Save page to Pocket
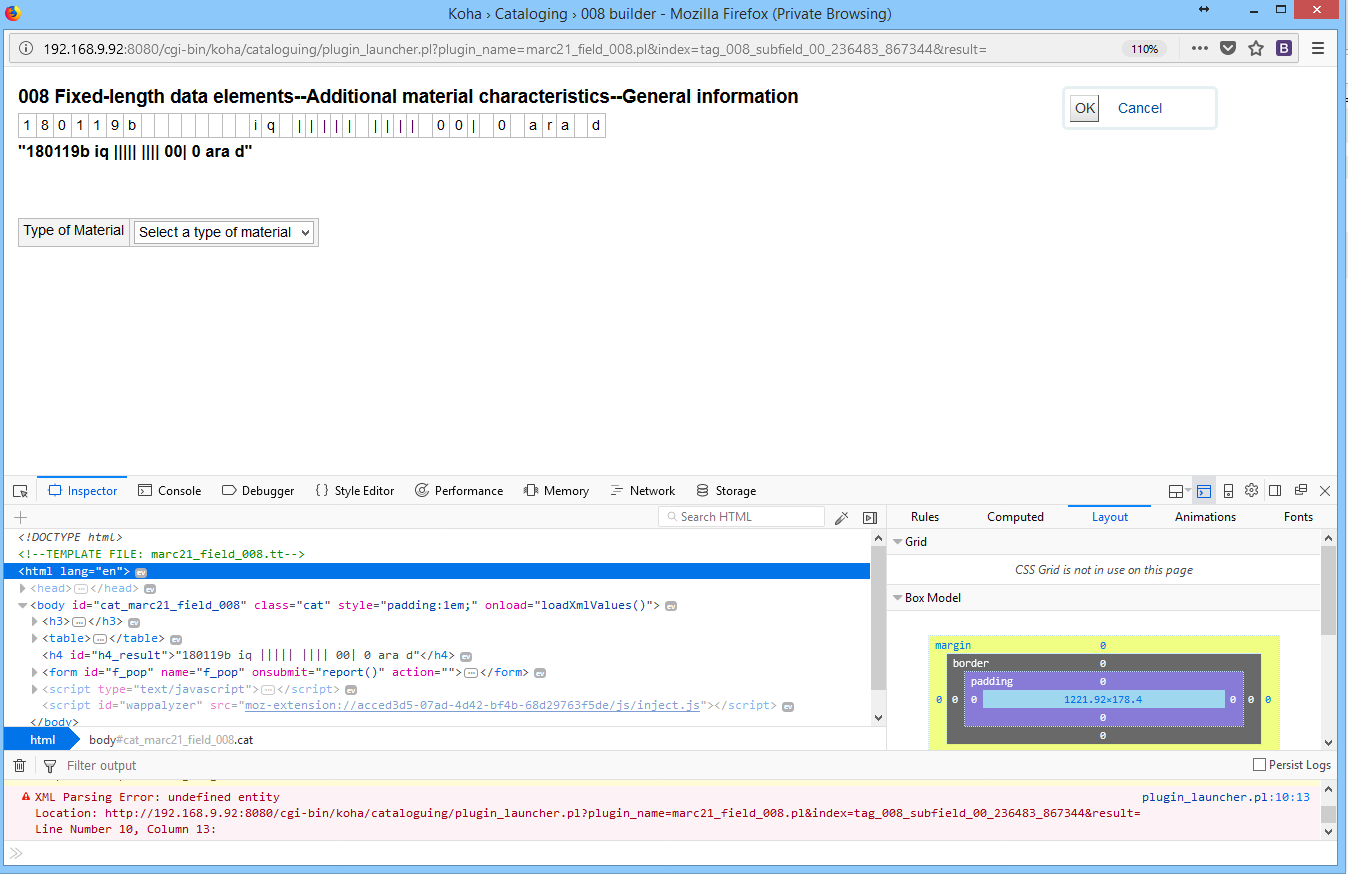The width and height of the screenshot is (1348, 874). point(1228,49)
